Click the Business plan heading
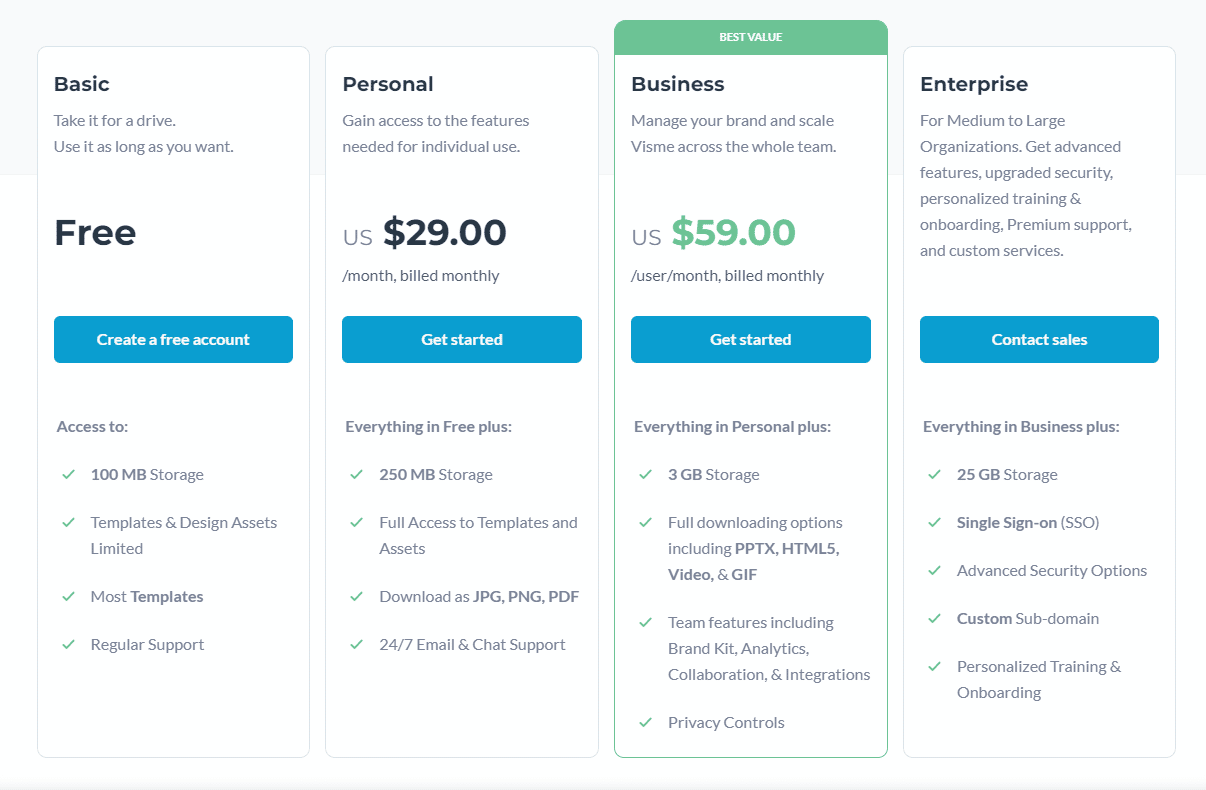 tap(677, 84)
